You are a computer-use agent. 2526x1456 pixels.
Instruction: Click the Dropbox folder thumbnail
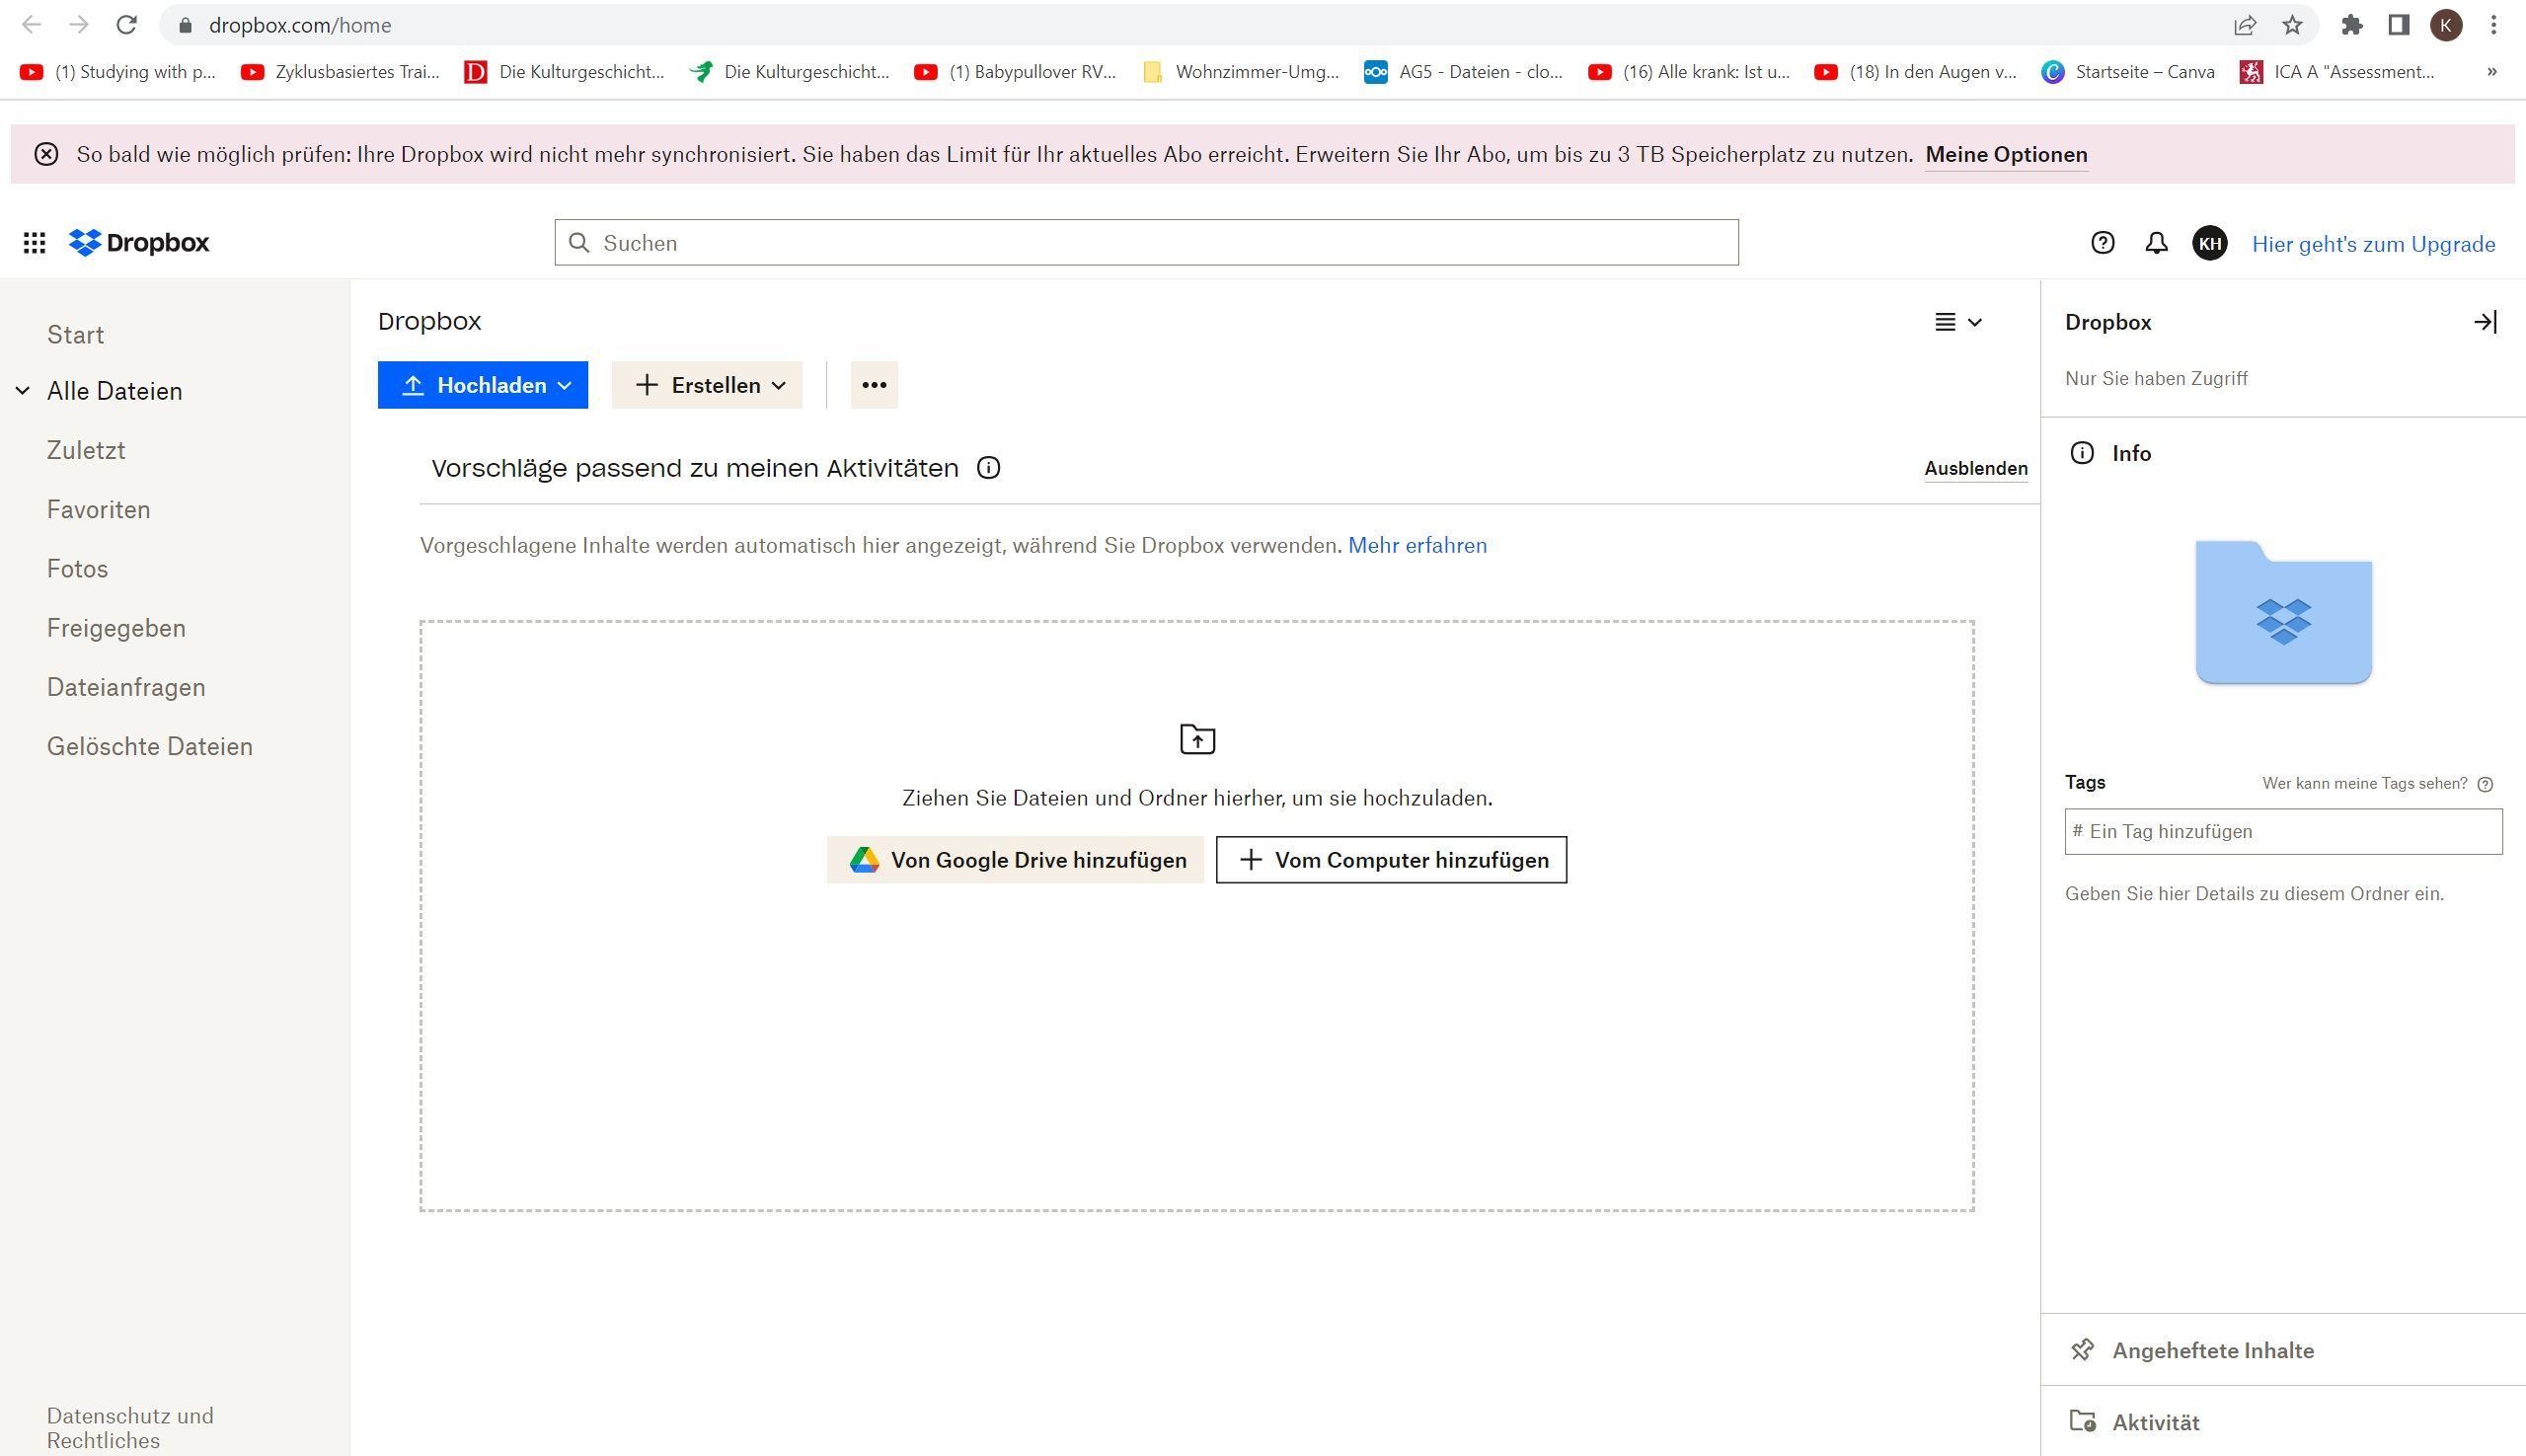[x=2283, y=612]
